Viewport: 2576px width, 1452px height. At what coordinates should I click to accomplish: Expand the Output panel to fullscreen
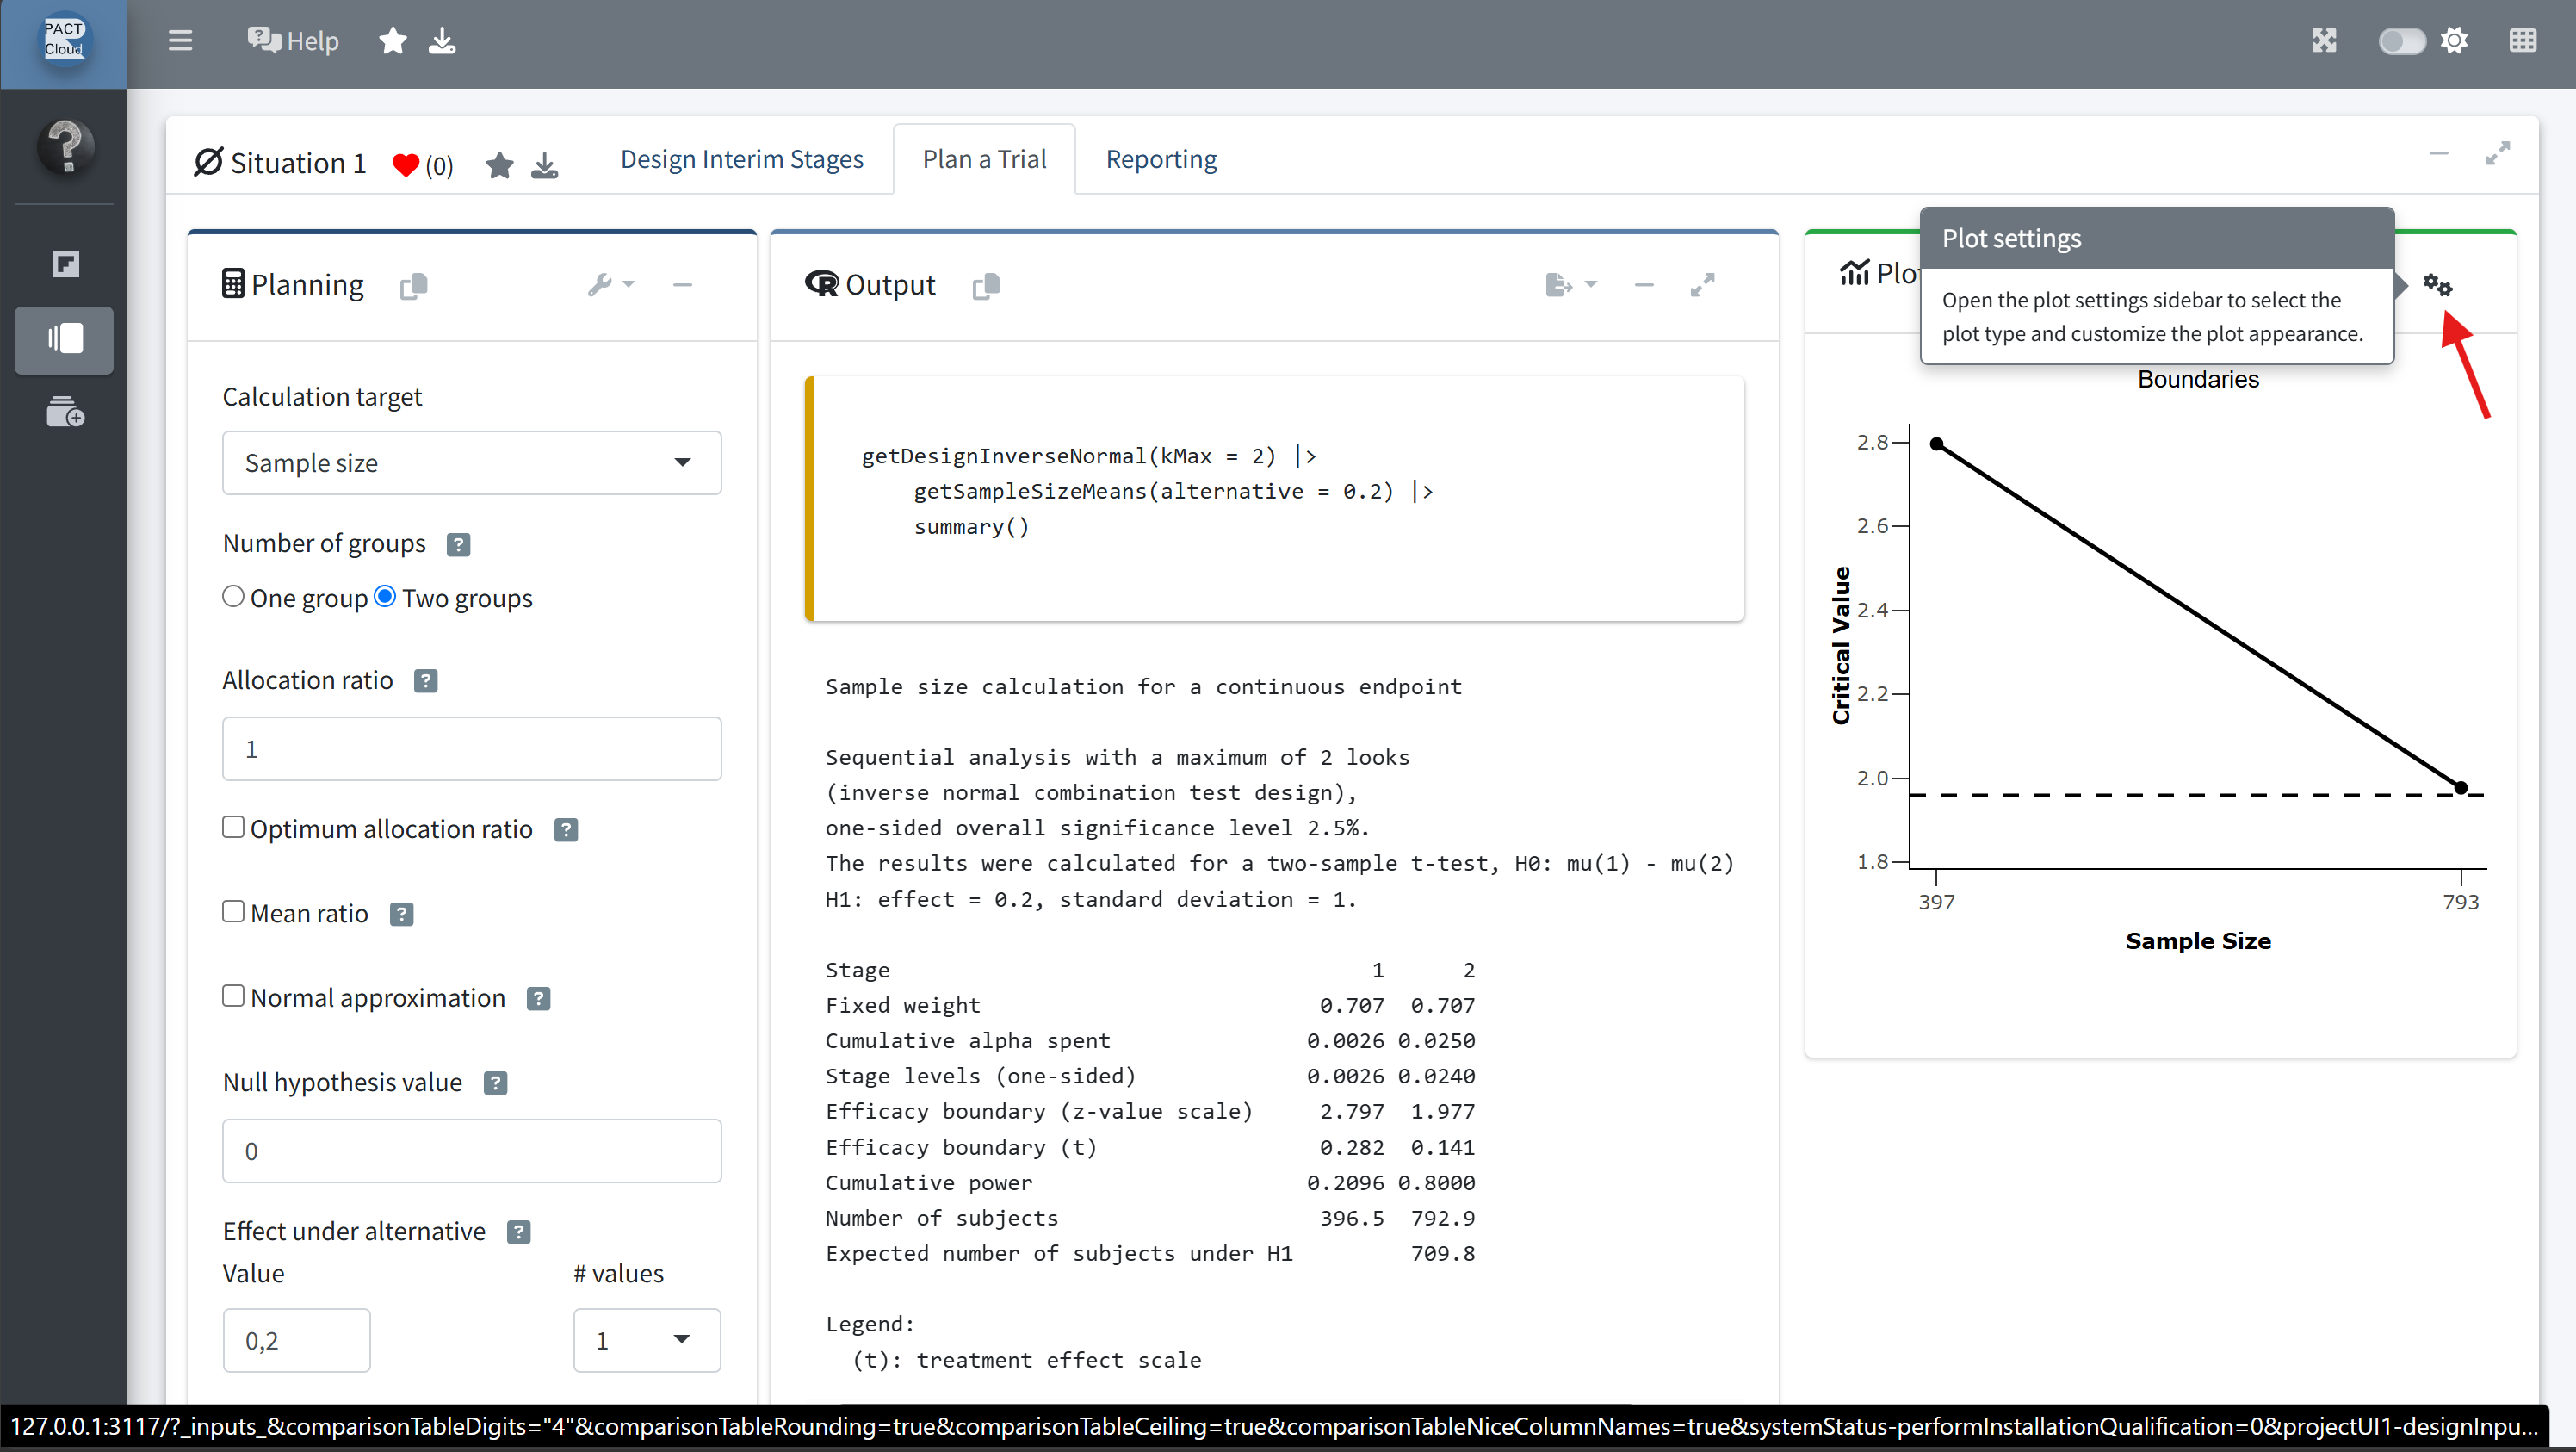pyautogui.click(x=1703, y=285)
